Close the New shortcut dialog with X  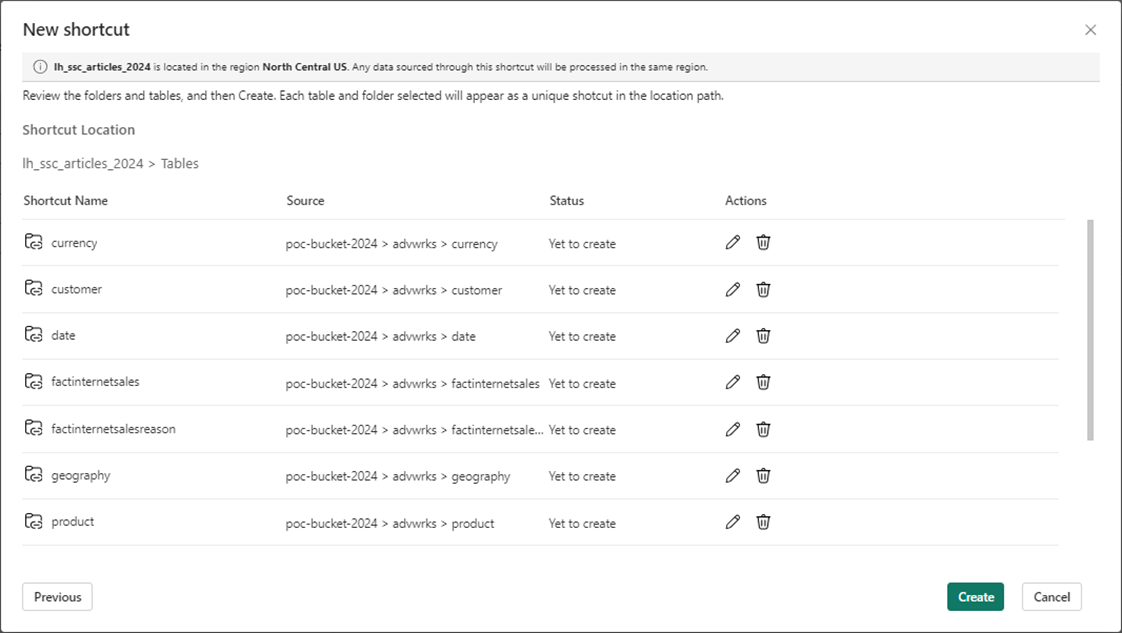[1090, 30]
